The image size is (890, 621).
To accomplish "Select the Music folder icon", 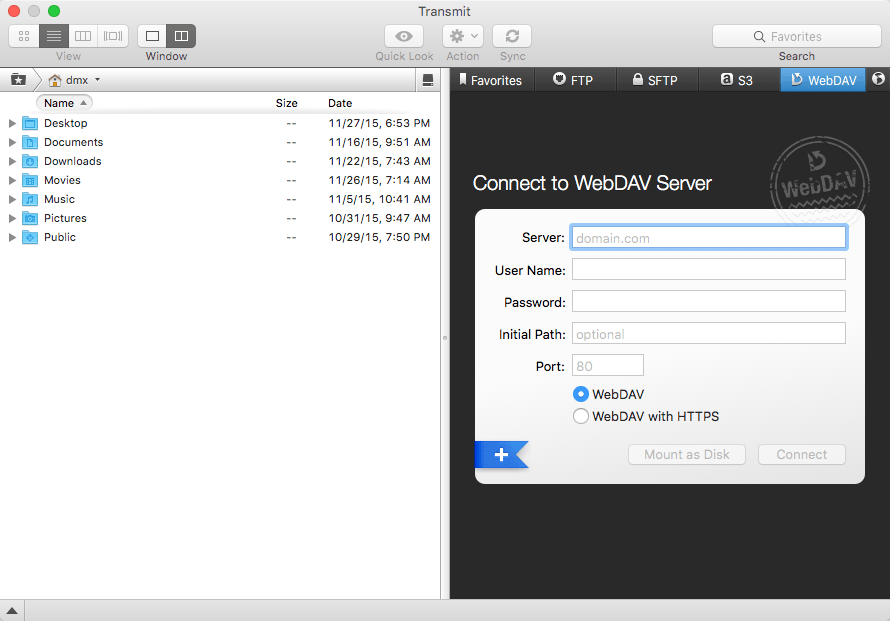I will pos(30,199).
